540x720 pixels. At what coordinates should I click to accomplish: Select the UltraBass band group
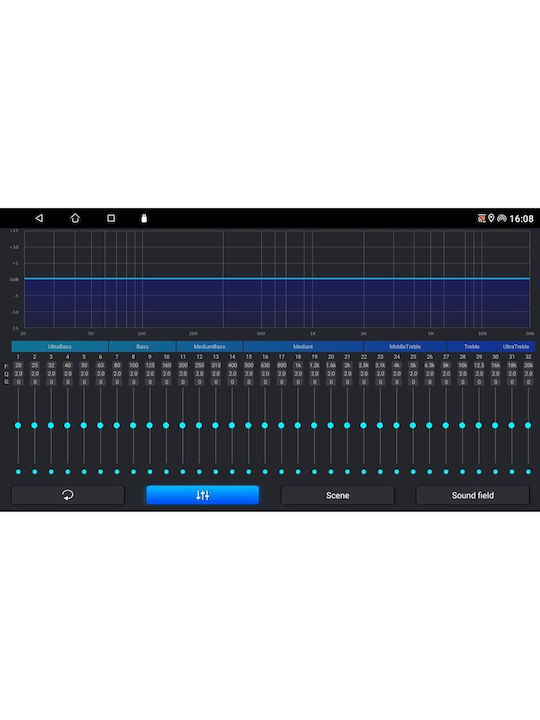coord(60,346)
